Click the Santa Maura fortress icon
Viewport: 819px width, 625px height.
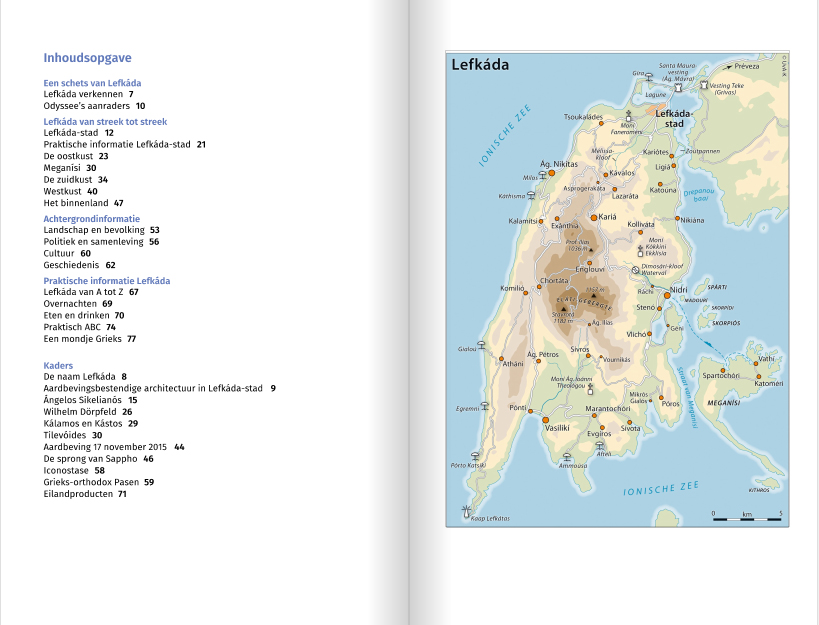[x=678, y=87]
